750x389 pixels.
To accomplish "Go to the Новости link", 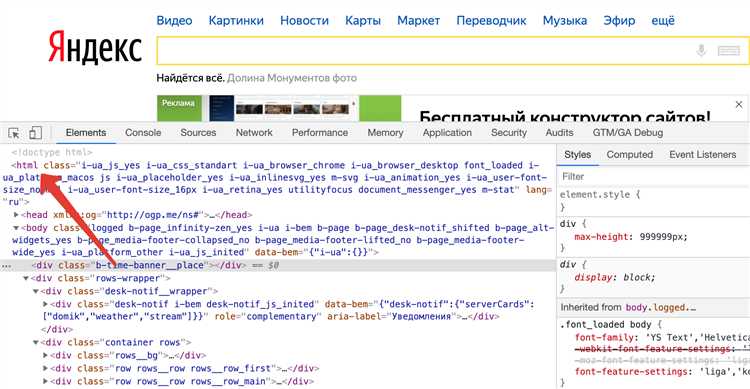I will (304, 21).
